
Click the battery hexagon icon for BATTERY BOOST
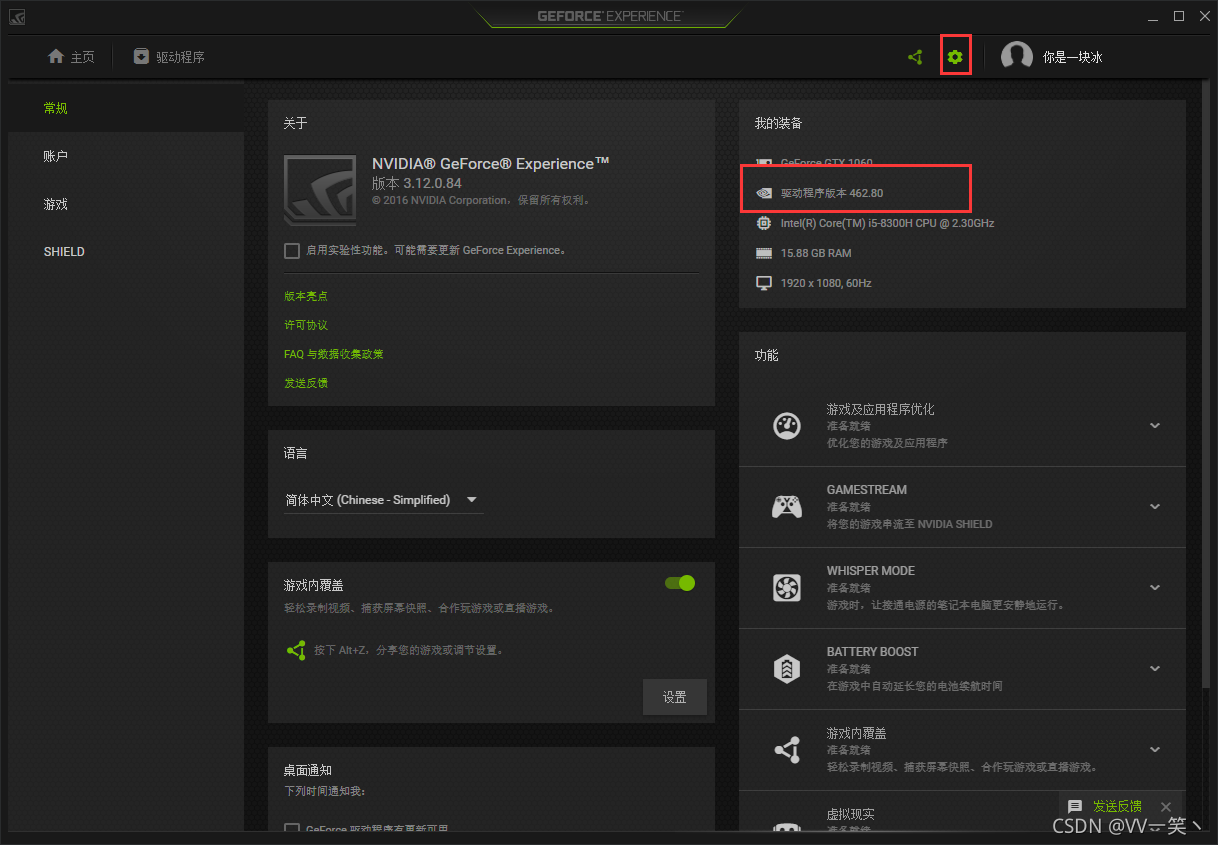tap(787, 668)
